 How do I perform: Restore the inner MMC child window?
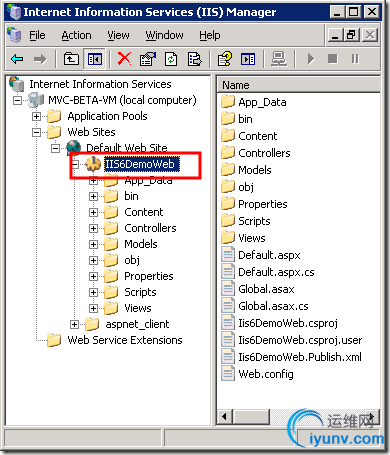(x=353, y=35)
